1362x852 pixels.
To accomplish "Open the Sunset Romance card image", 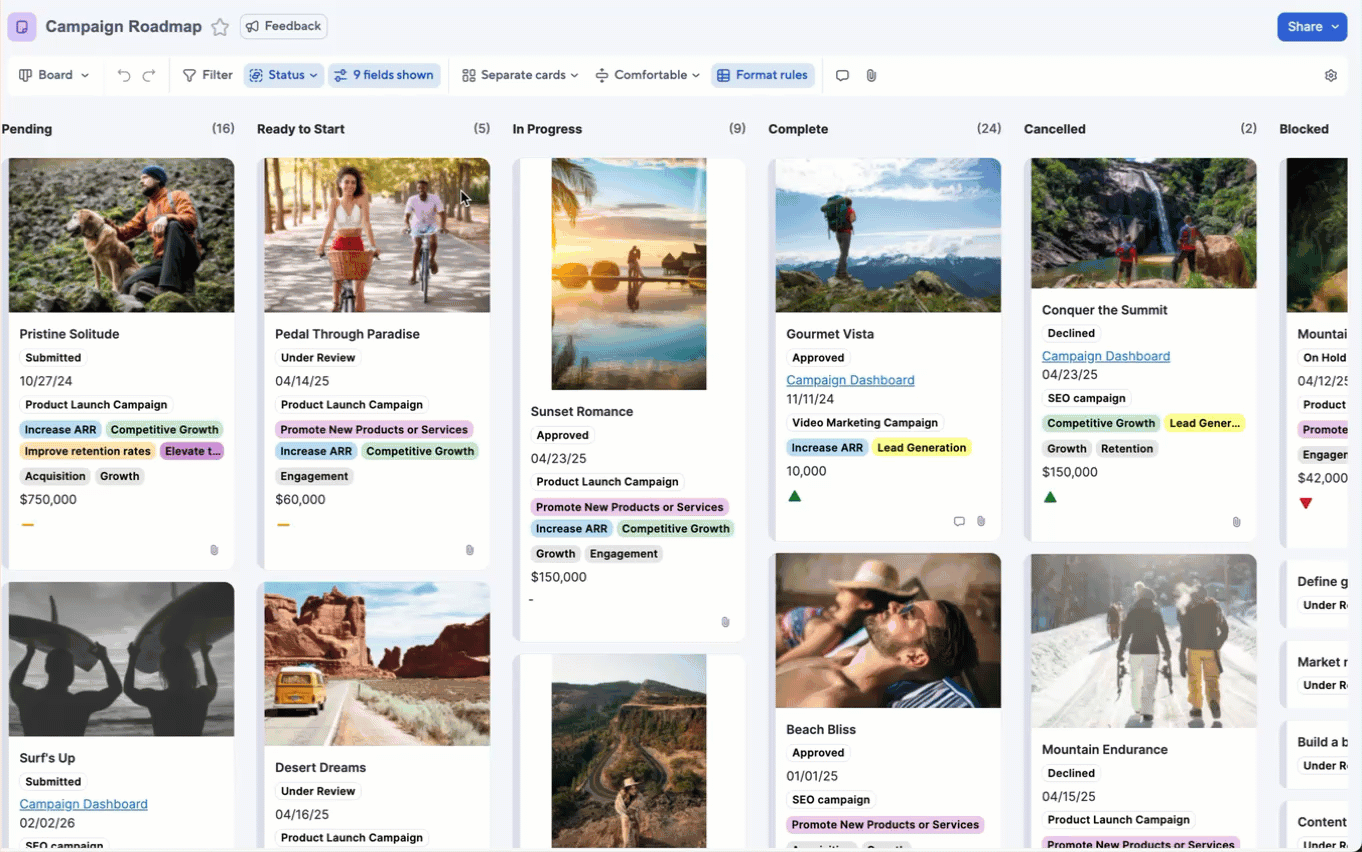I will (x=629, y=274).
